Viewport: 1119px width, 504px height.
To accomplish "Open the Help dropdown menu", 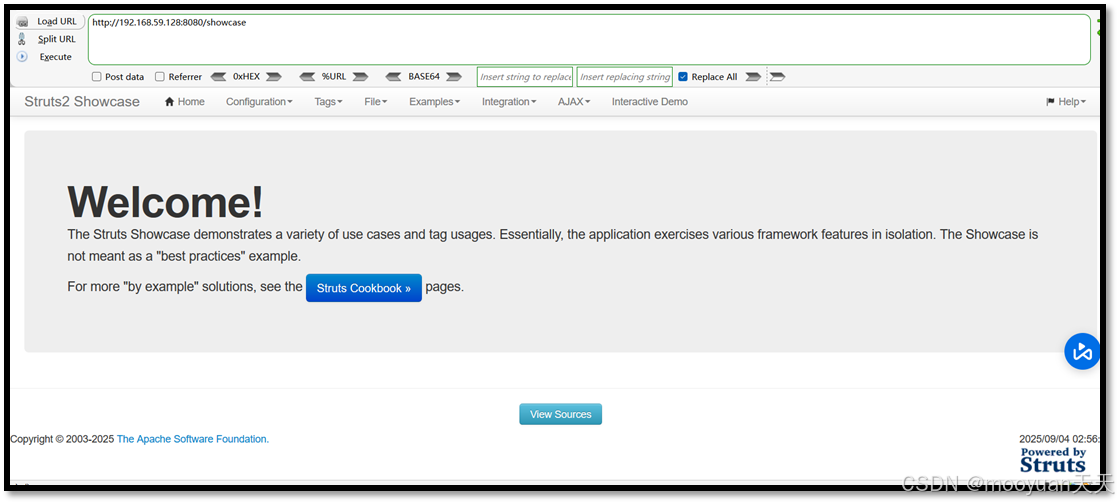I will [1066, 101].
